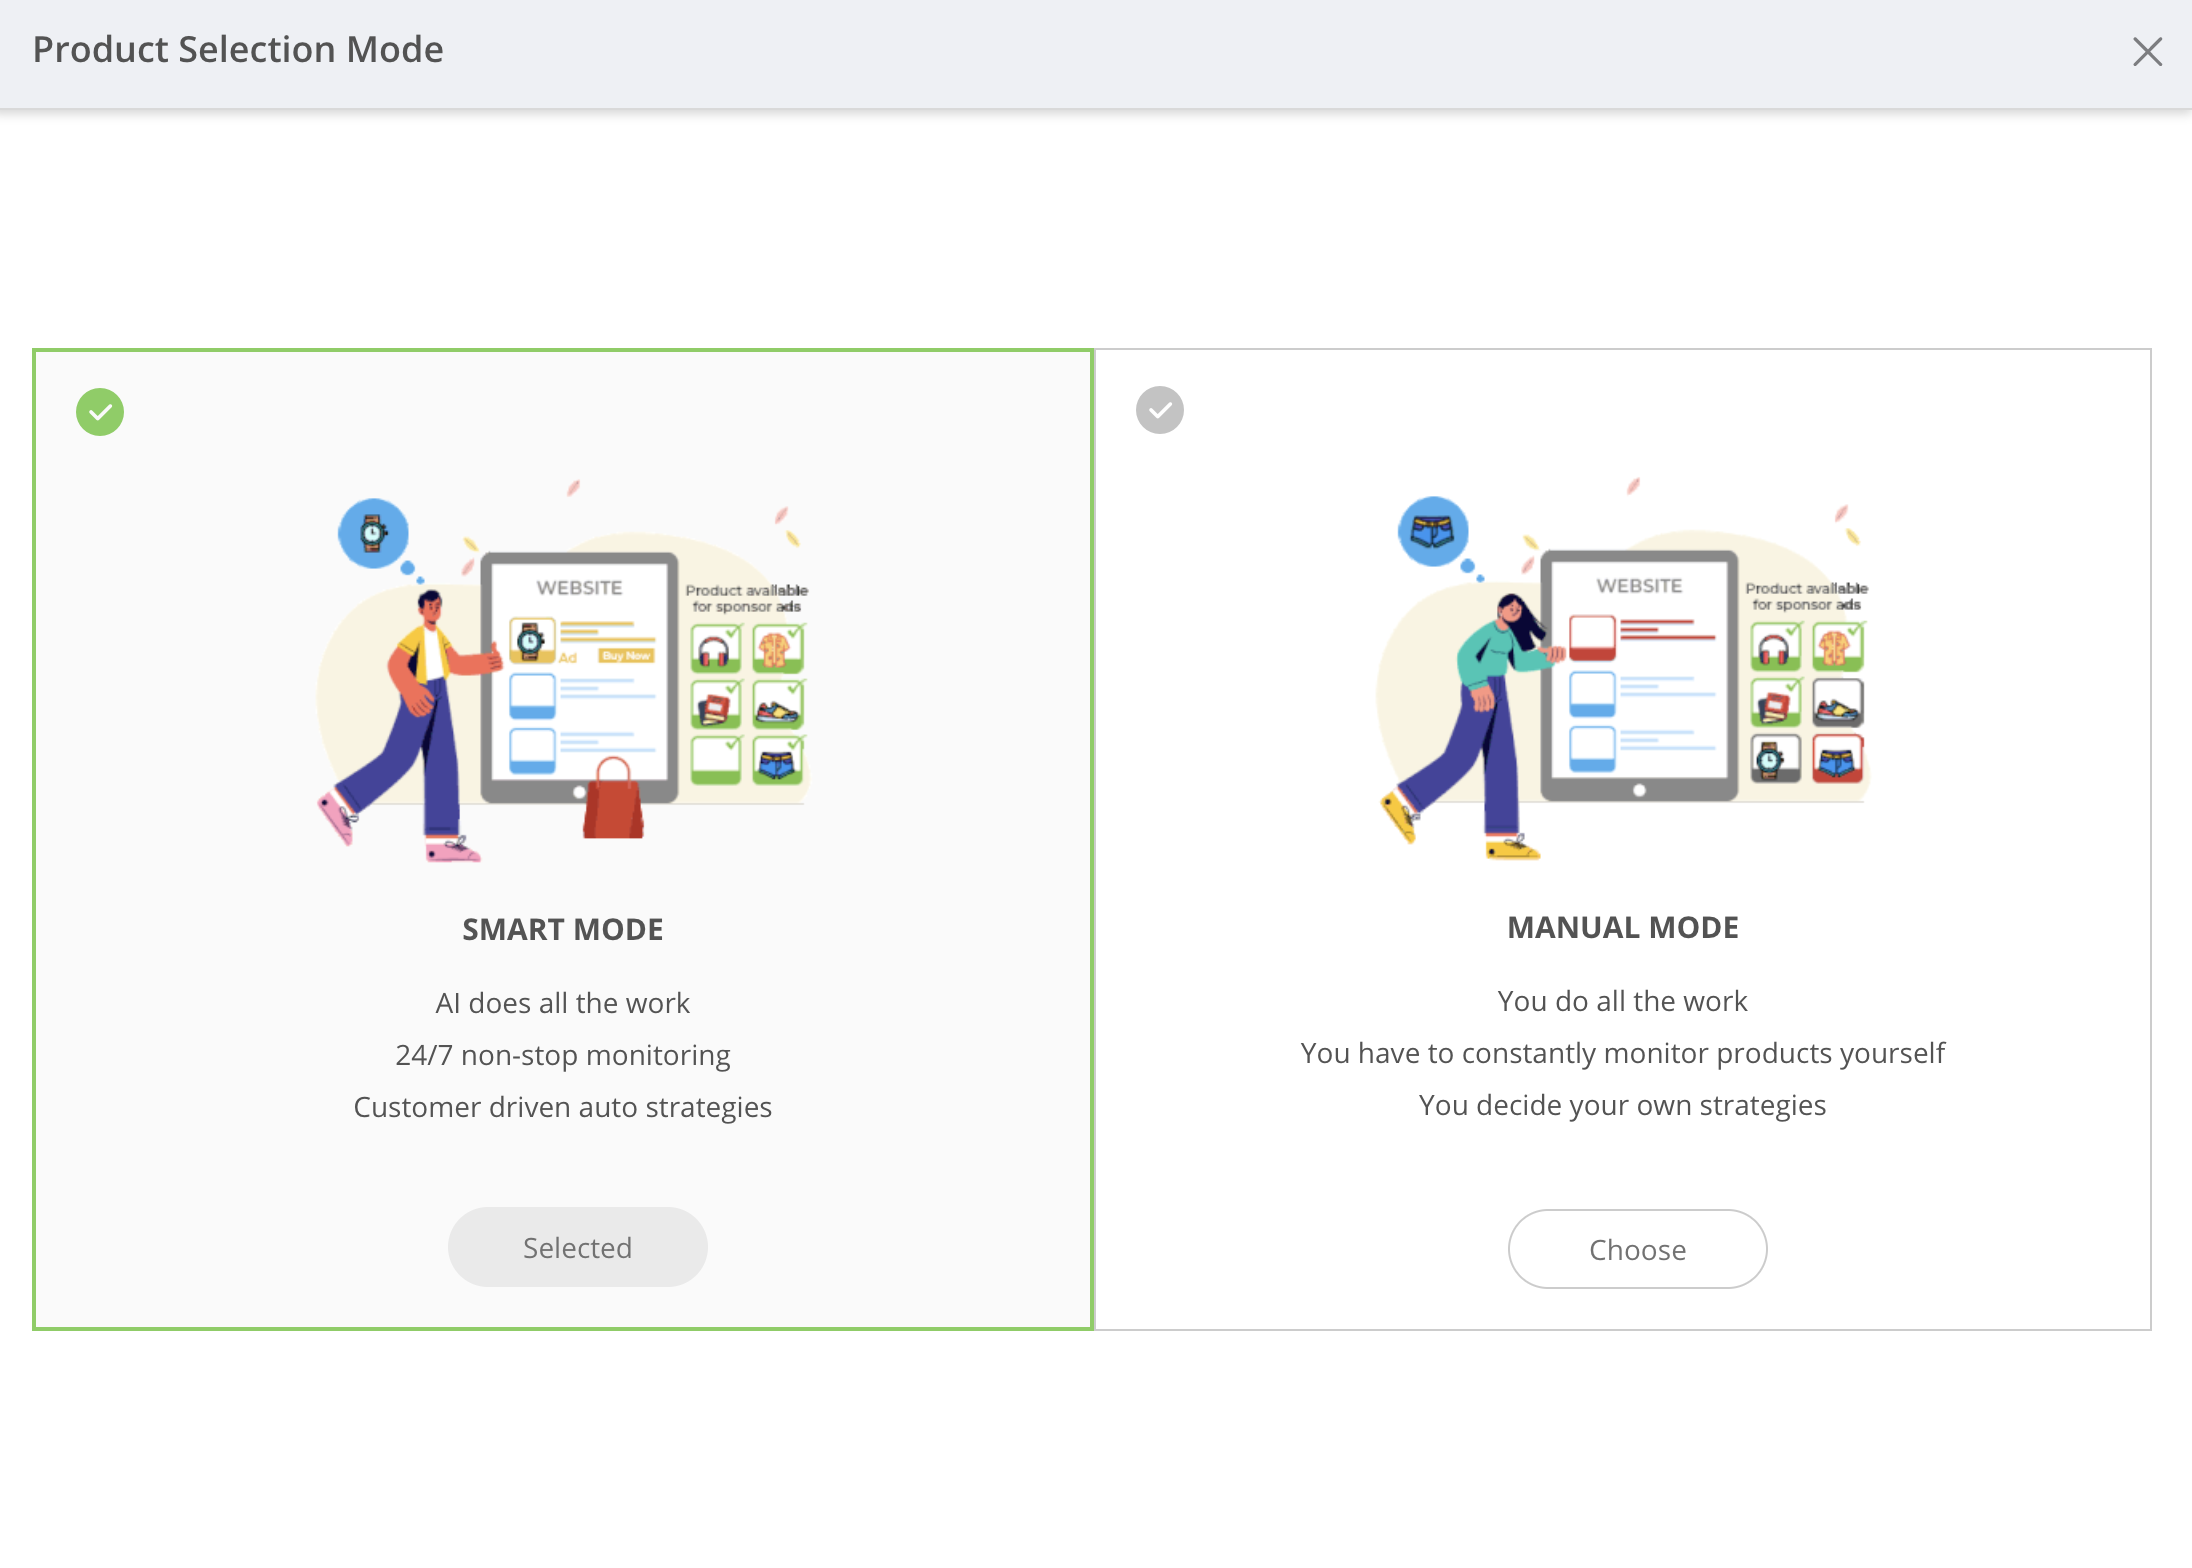Click the shorts thought-bubble icon in Manual Mode
This screenshot has height=1568, width=2192.
(x=1433, y=531)
